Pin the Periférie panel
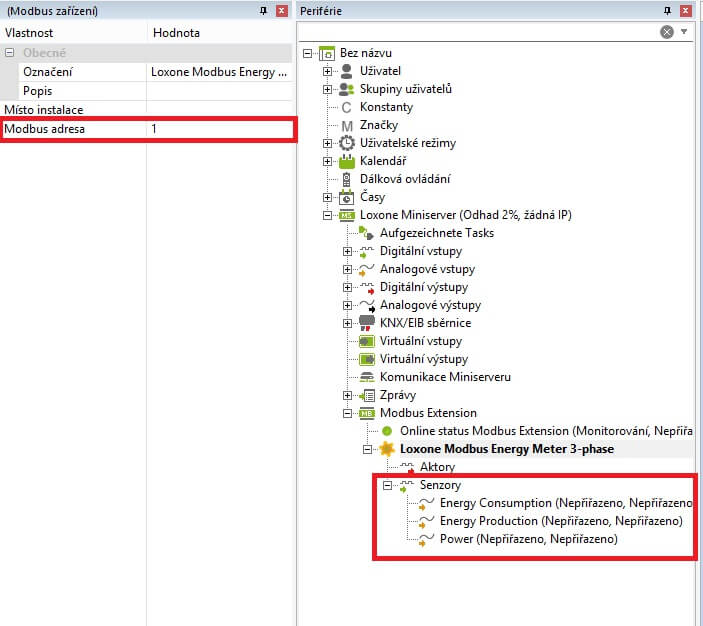 coord(667,10)
